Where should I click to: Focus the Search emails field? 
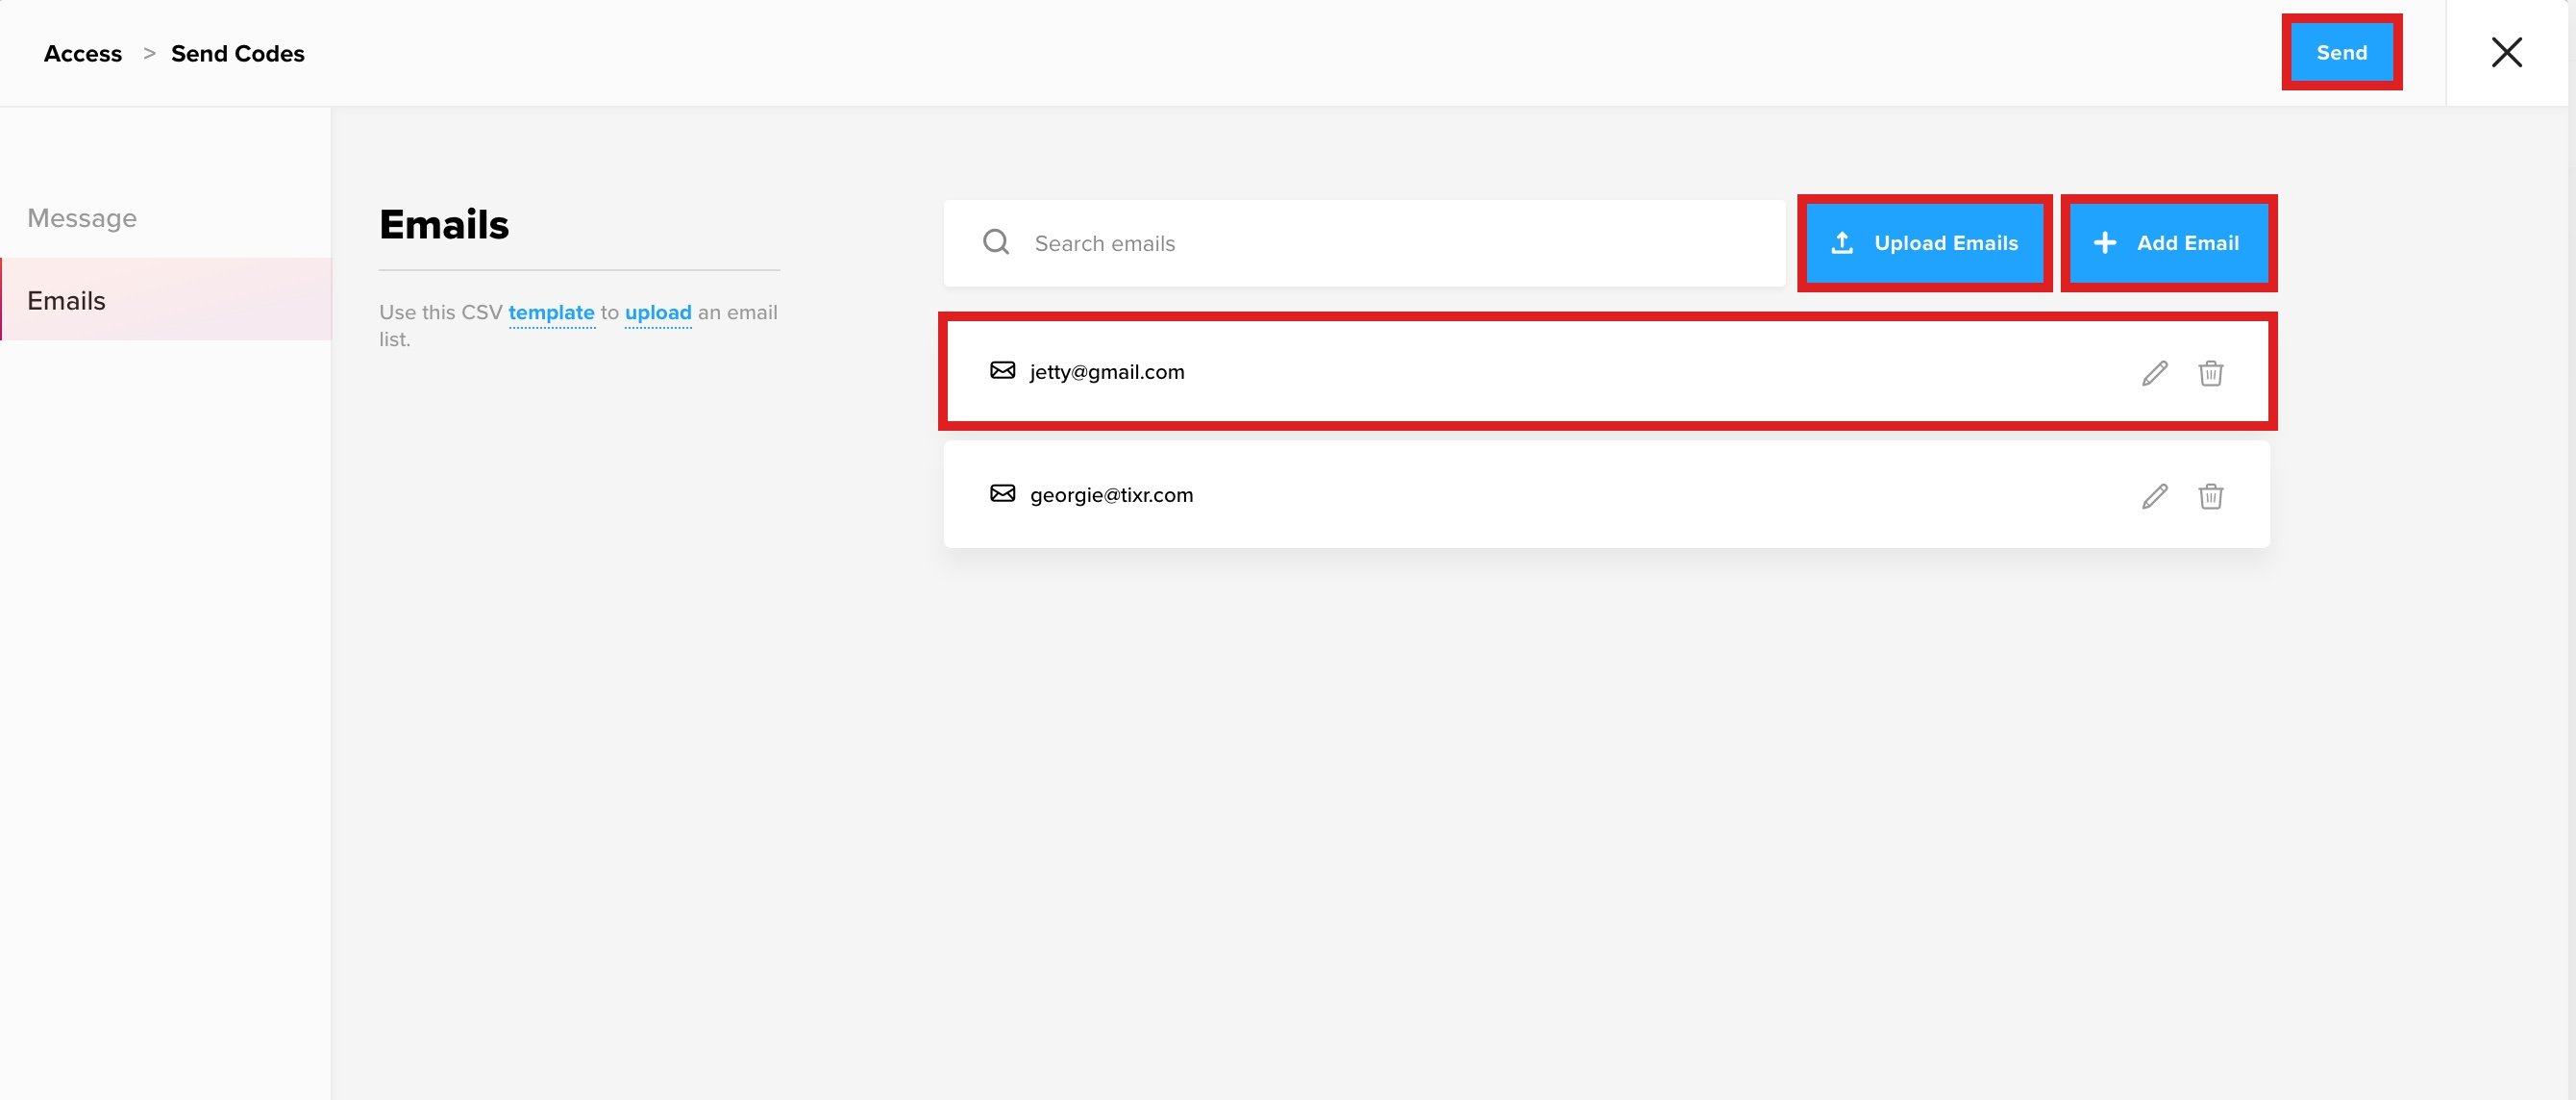(x=1364, y=243)
